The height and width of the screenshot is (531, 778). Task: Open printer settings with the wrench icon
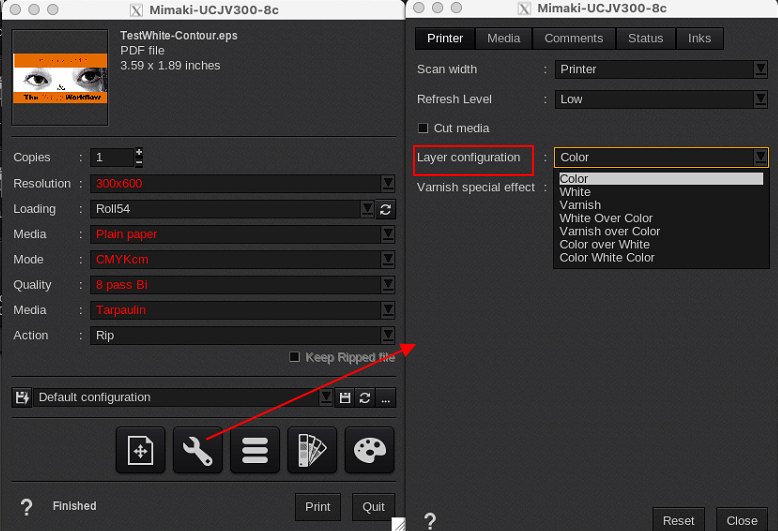[197, 450]
